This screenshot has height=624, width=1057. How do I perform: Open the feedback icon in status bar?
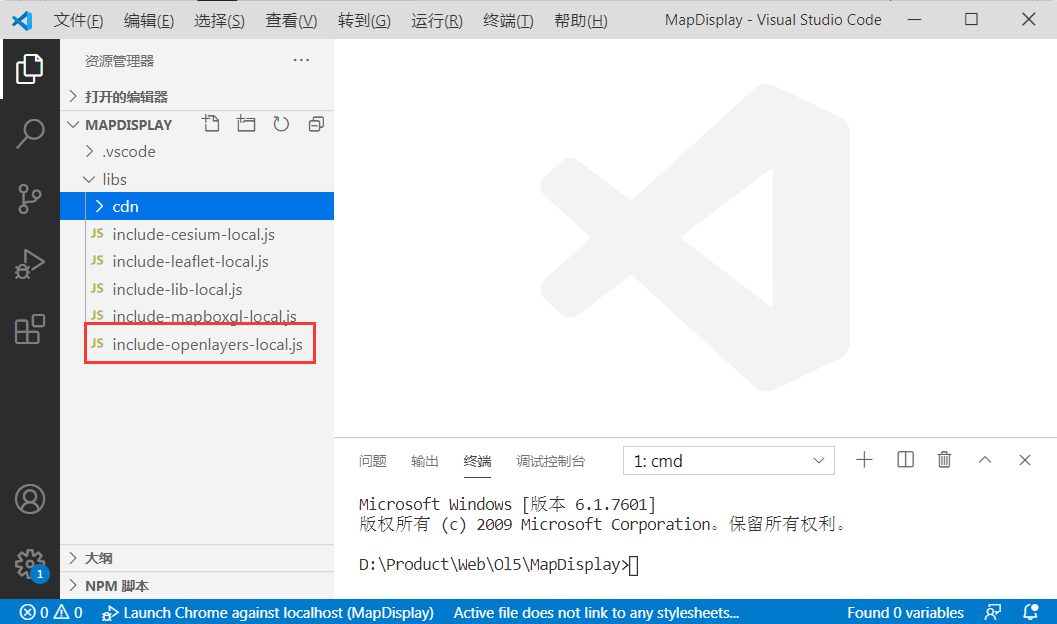coord(992,613)
